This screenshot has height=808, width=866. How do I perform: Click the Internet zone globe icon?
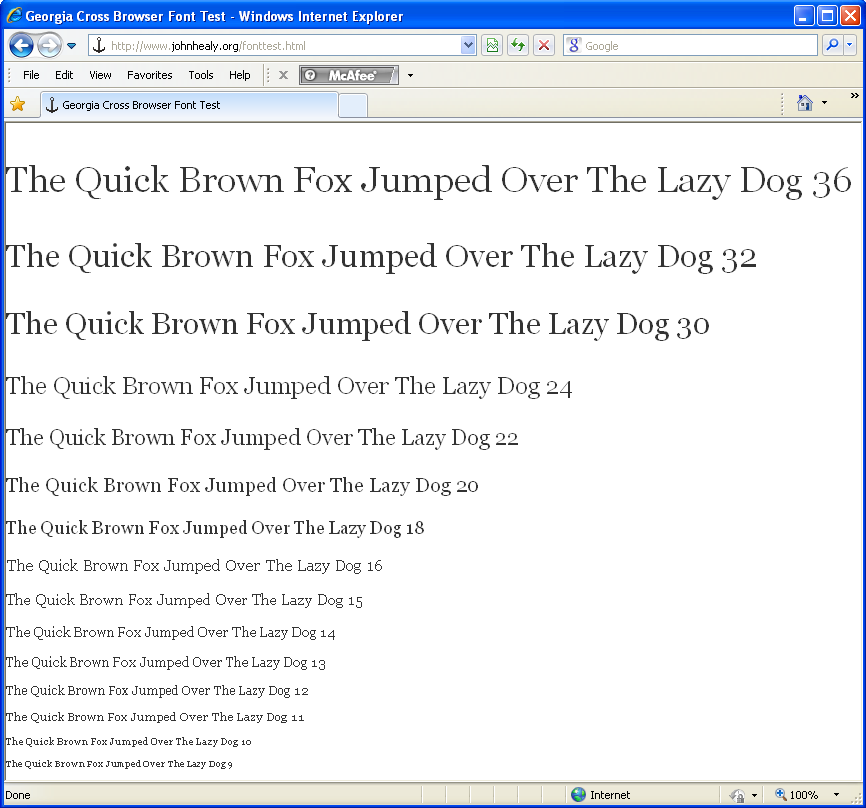[578, 795]
